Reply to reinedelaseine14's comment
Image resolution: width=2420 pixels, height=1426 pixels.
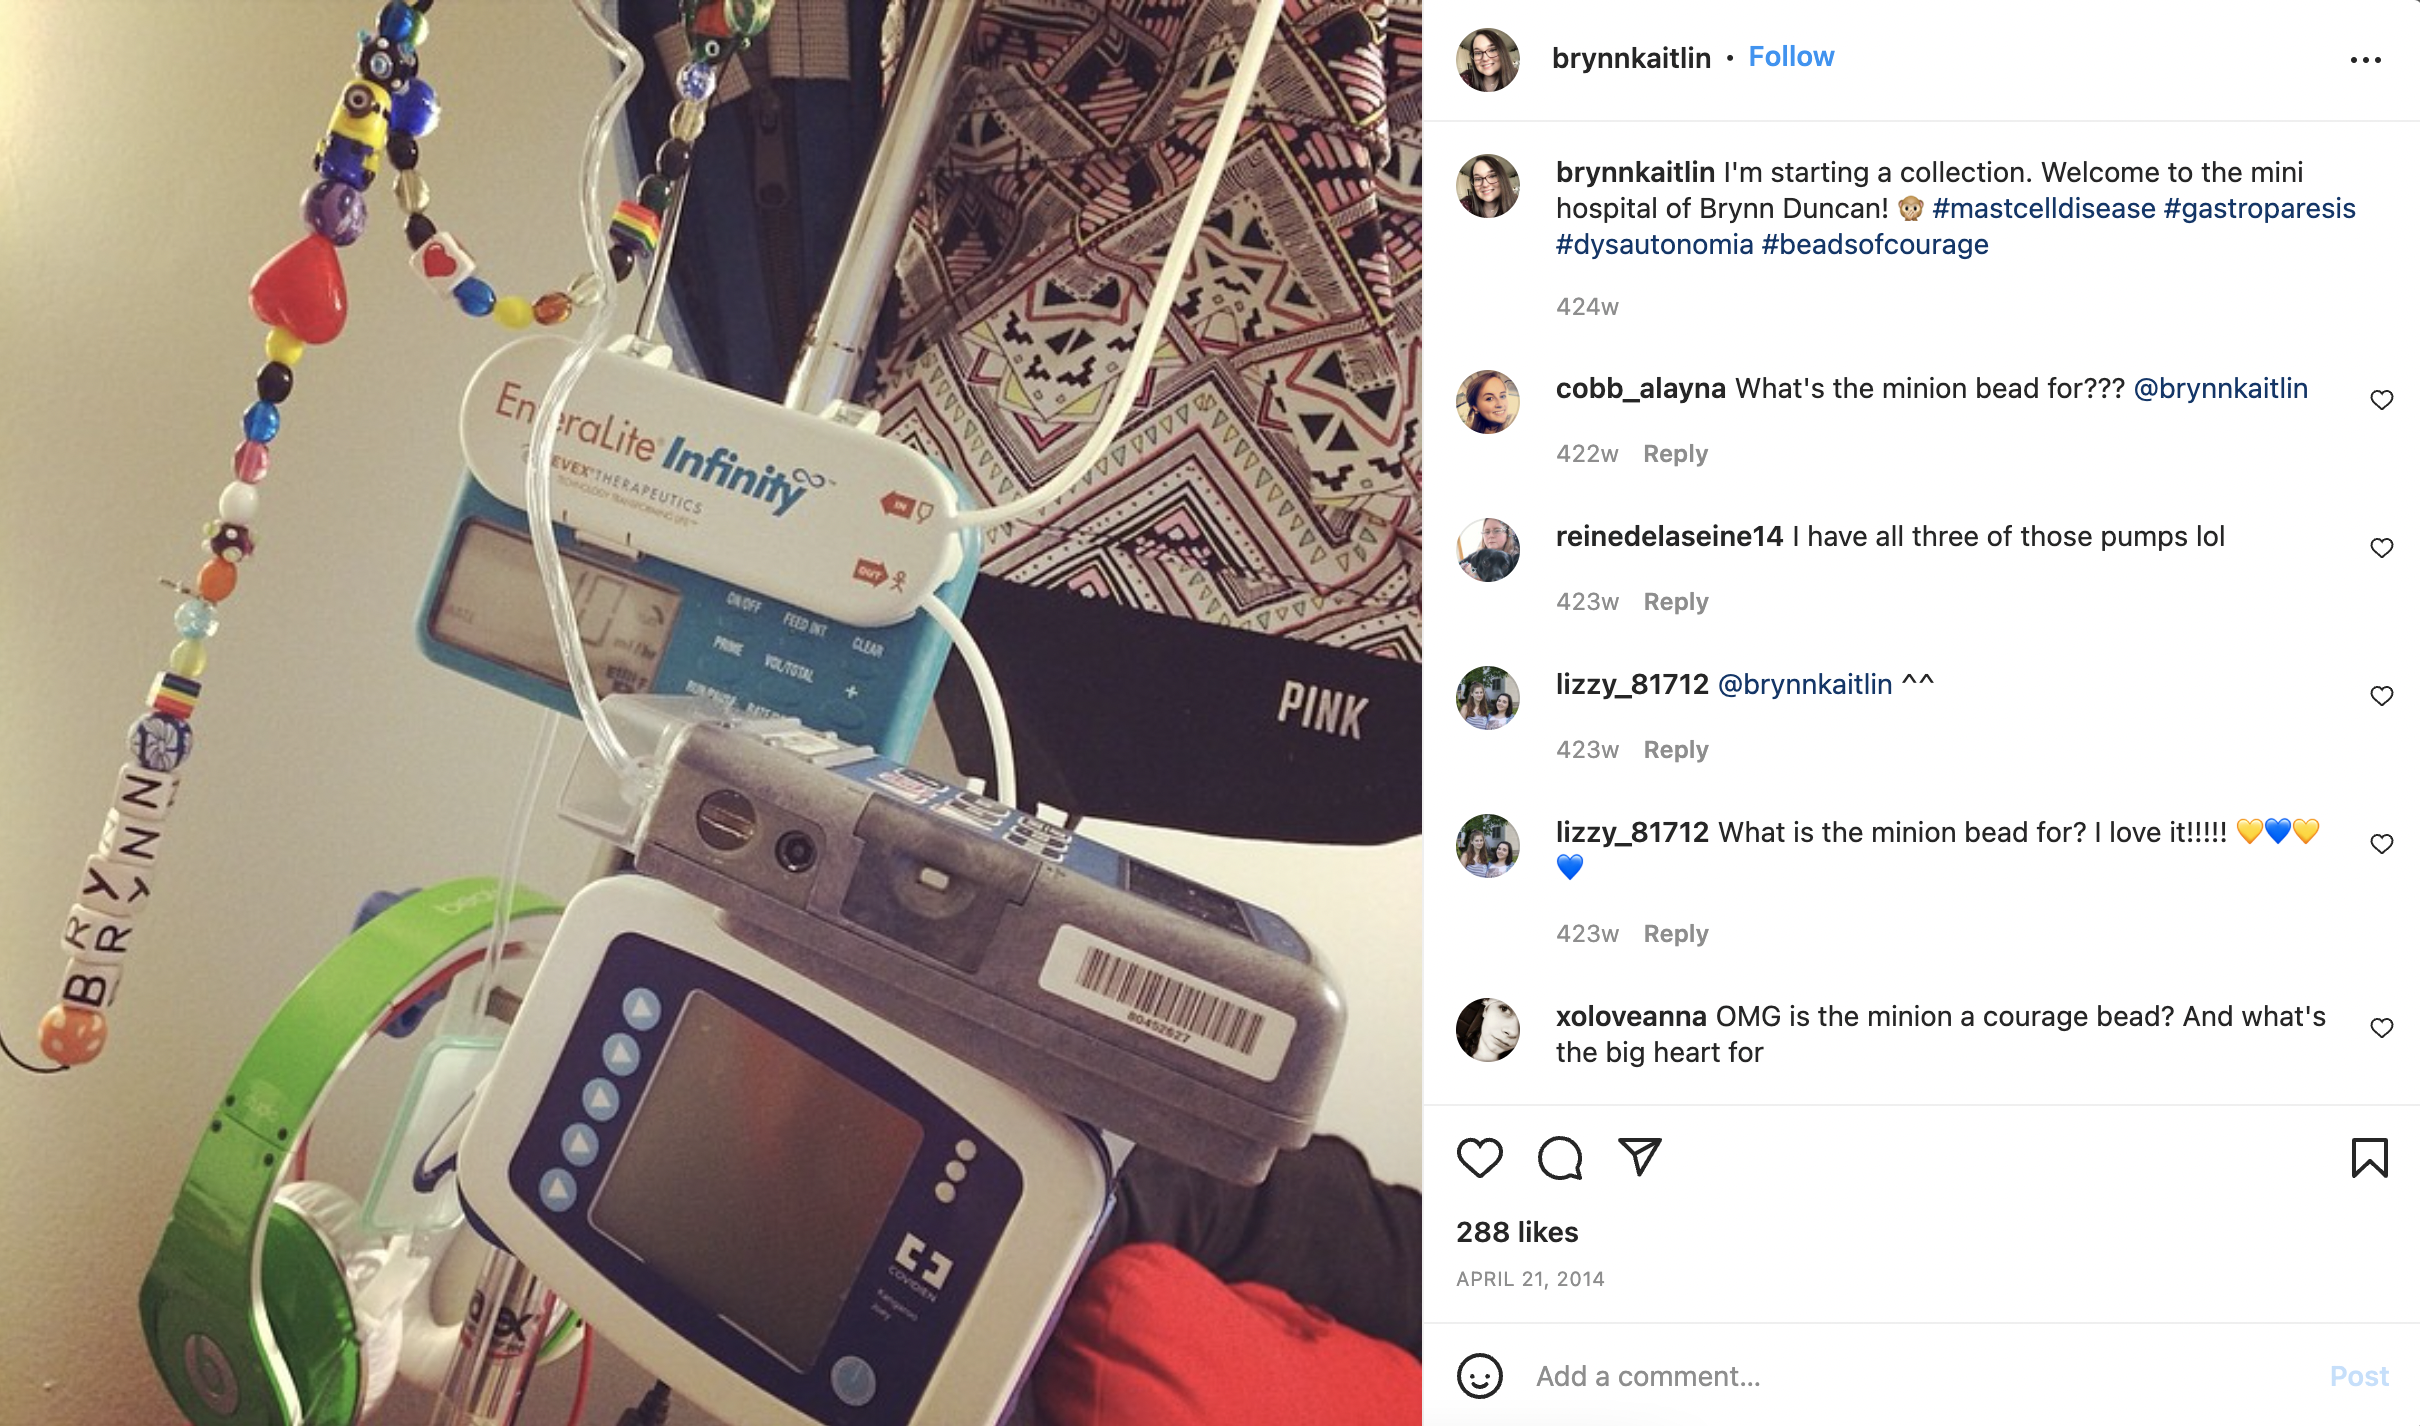[x=1675, y=602]
